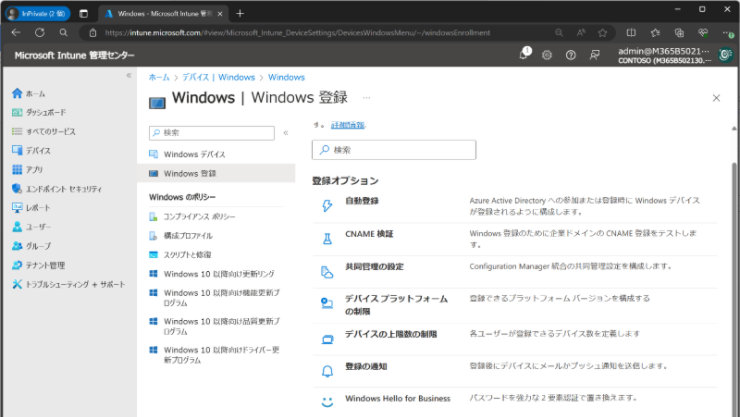The width and height of the screenshot is (740, 417).
Task: Click the ホーム breadcrumb link
Action: (x=159, y=77)
